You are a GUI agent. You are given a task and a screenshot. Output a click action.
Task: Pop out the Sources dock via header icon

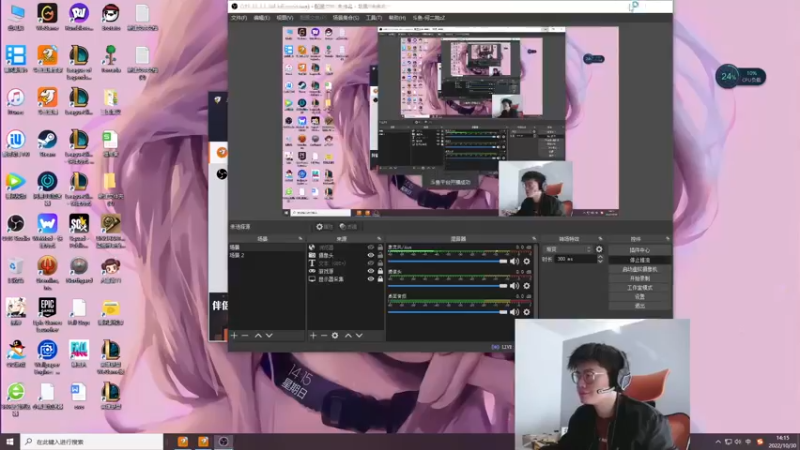tap(379, 239)
